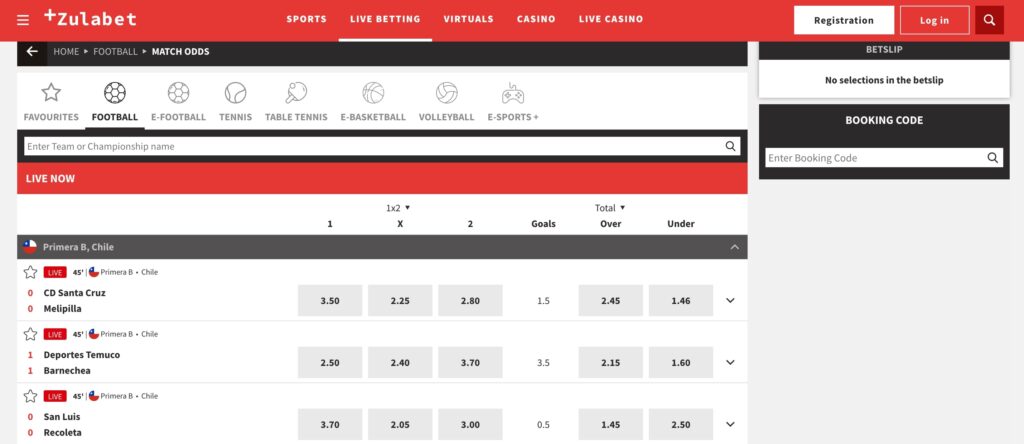Select Under 1.46 for Santa Cruz match
This screenshot has height=444, width=1024.
pyautogui.click(x=680, y=300)
